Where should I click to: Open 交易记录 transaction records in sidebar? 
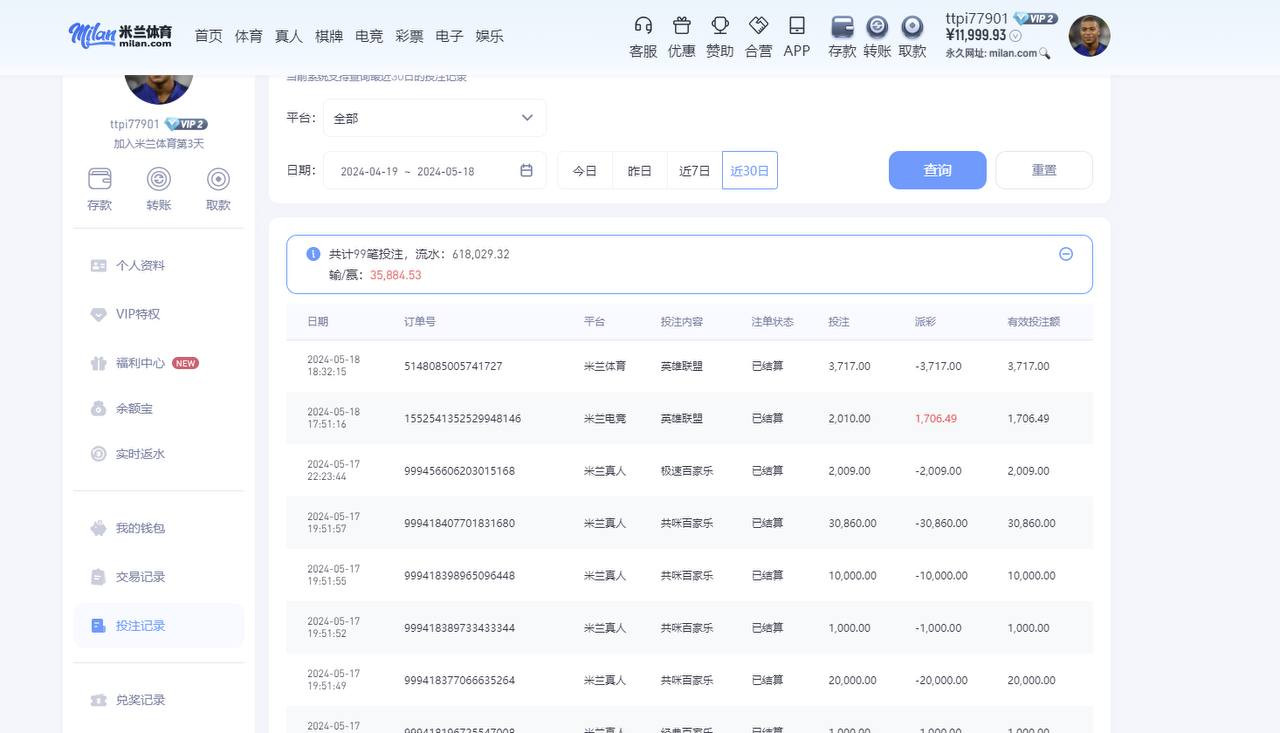click(159, 577)
